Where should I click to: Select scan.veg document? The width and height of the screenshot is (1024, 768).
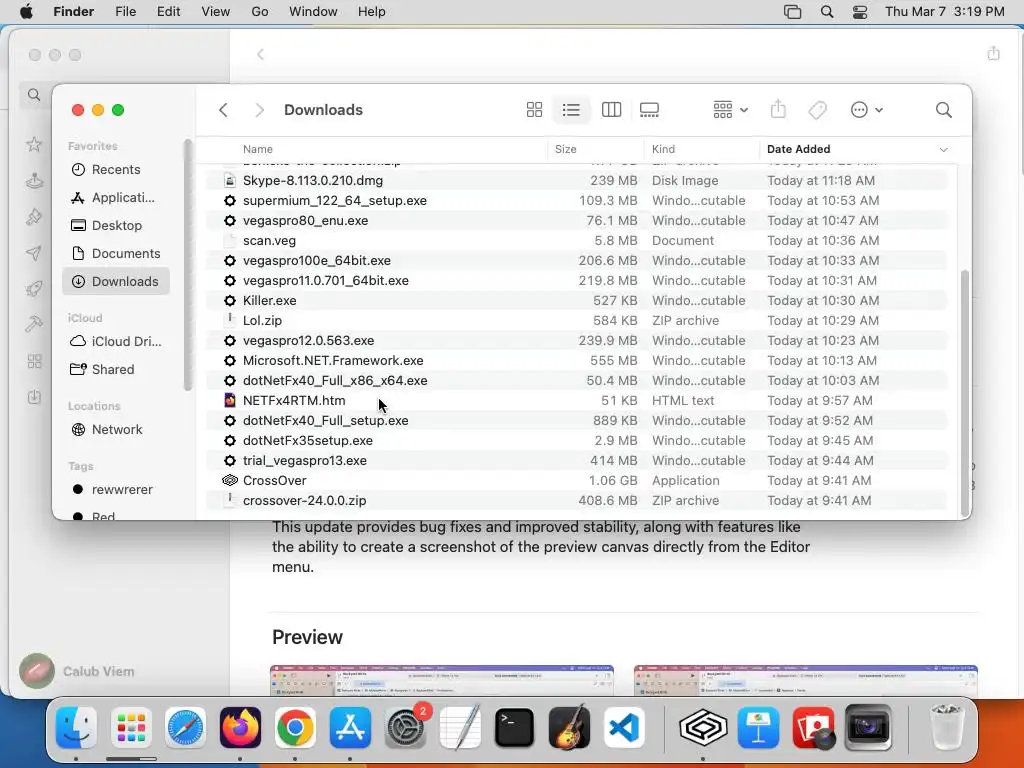coord(577,240)
